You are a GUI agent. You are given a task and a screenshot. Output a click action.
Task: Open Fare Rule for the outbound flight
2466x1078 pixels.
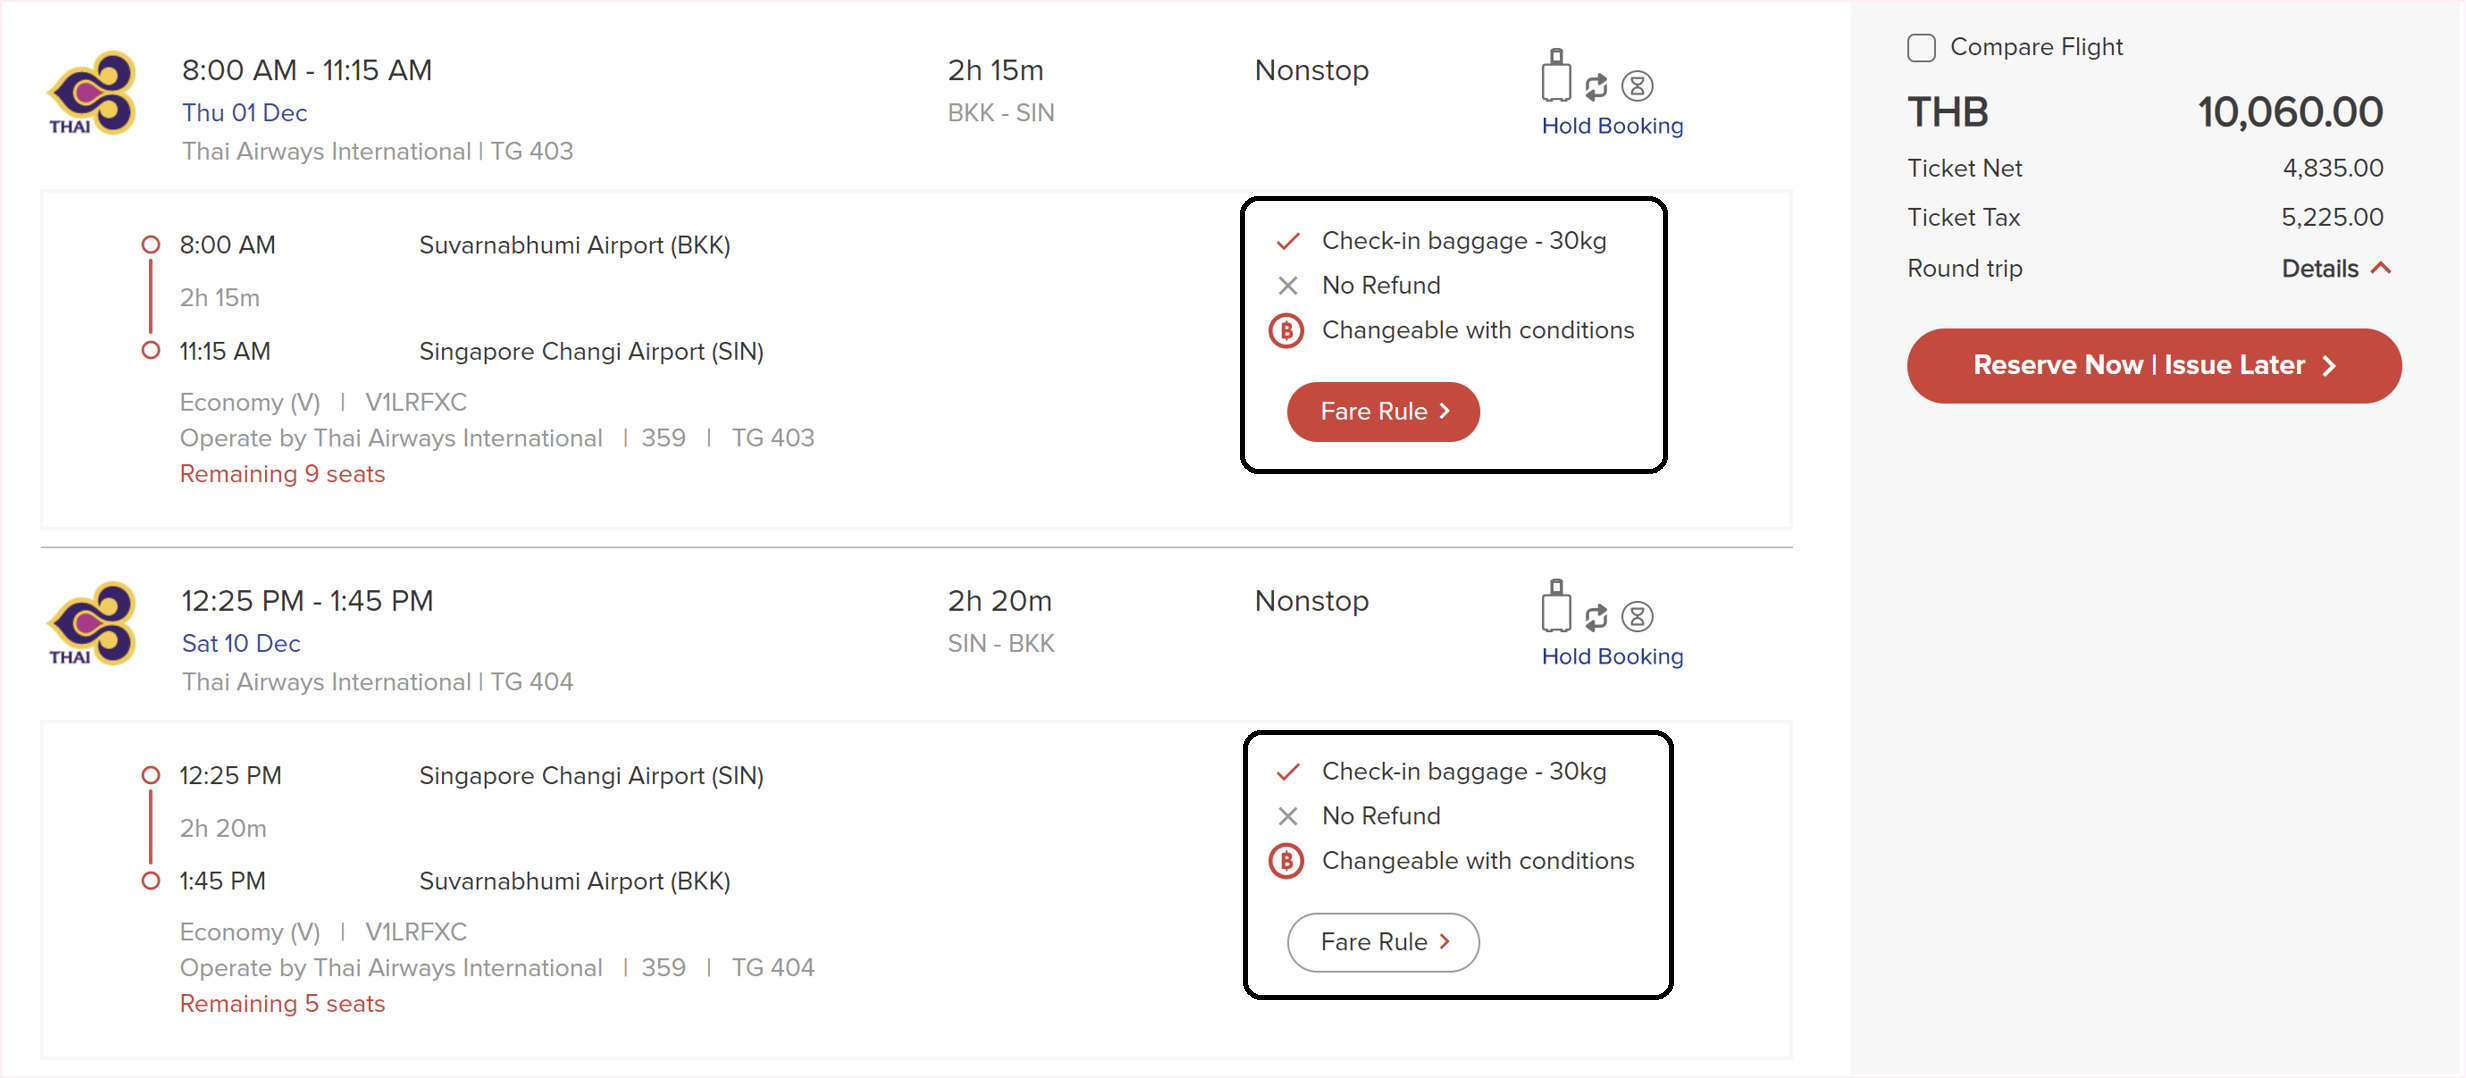(x=1383, y=411)
